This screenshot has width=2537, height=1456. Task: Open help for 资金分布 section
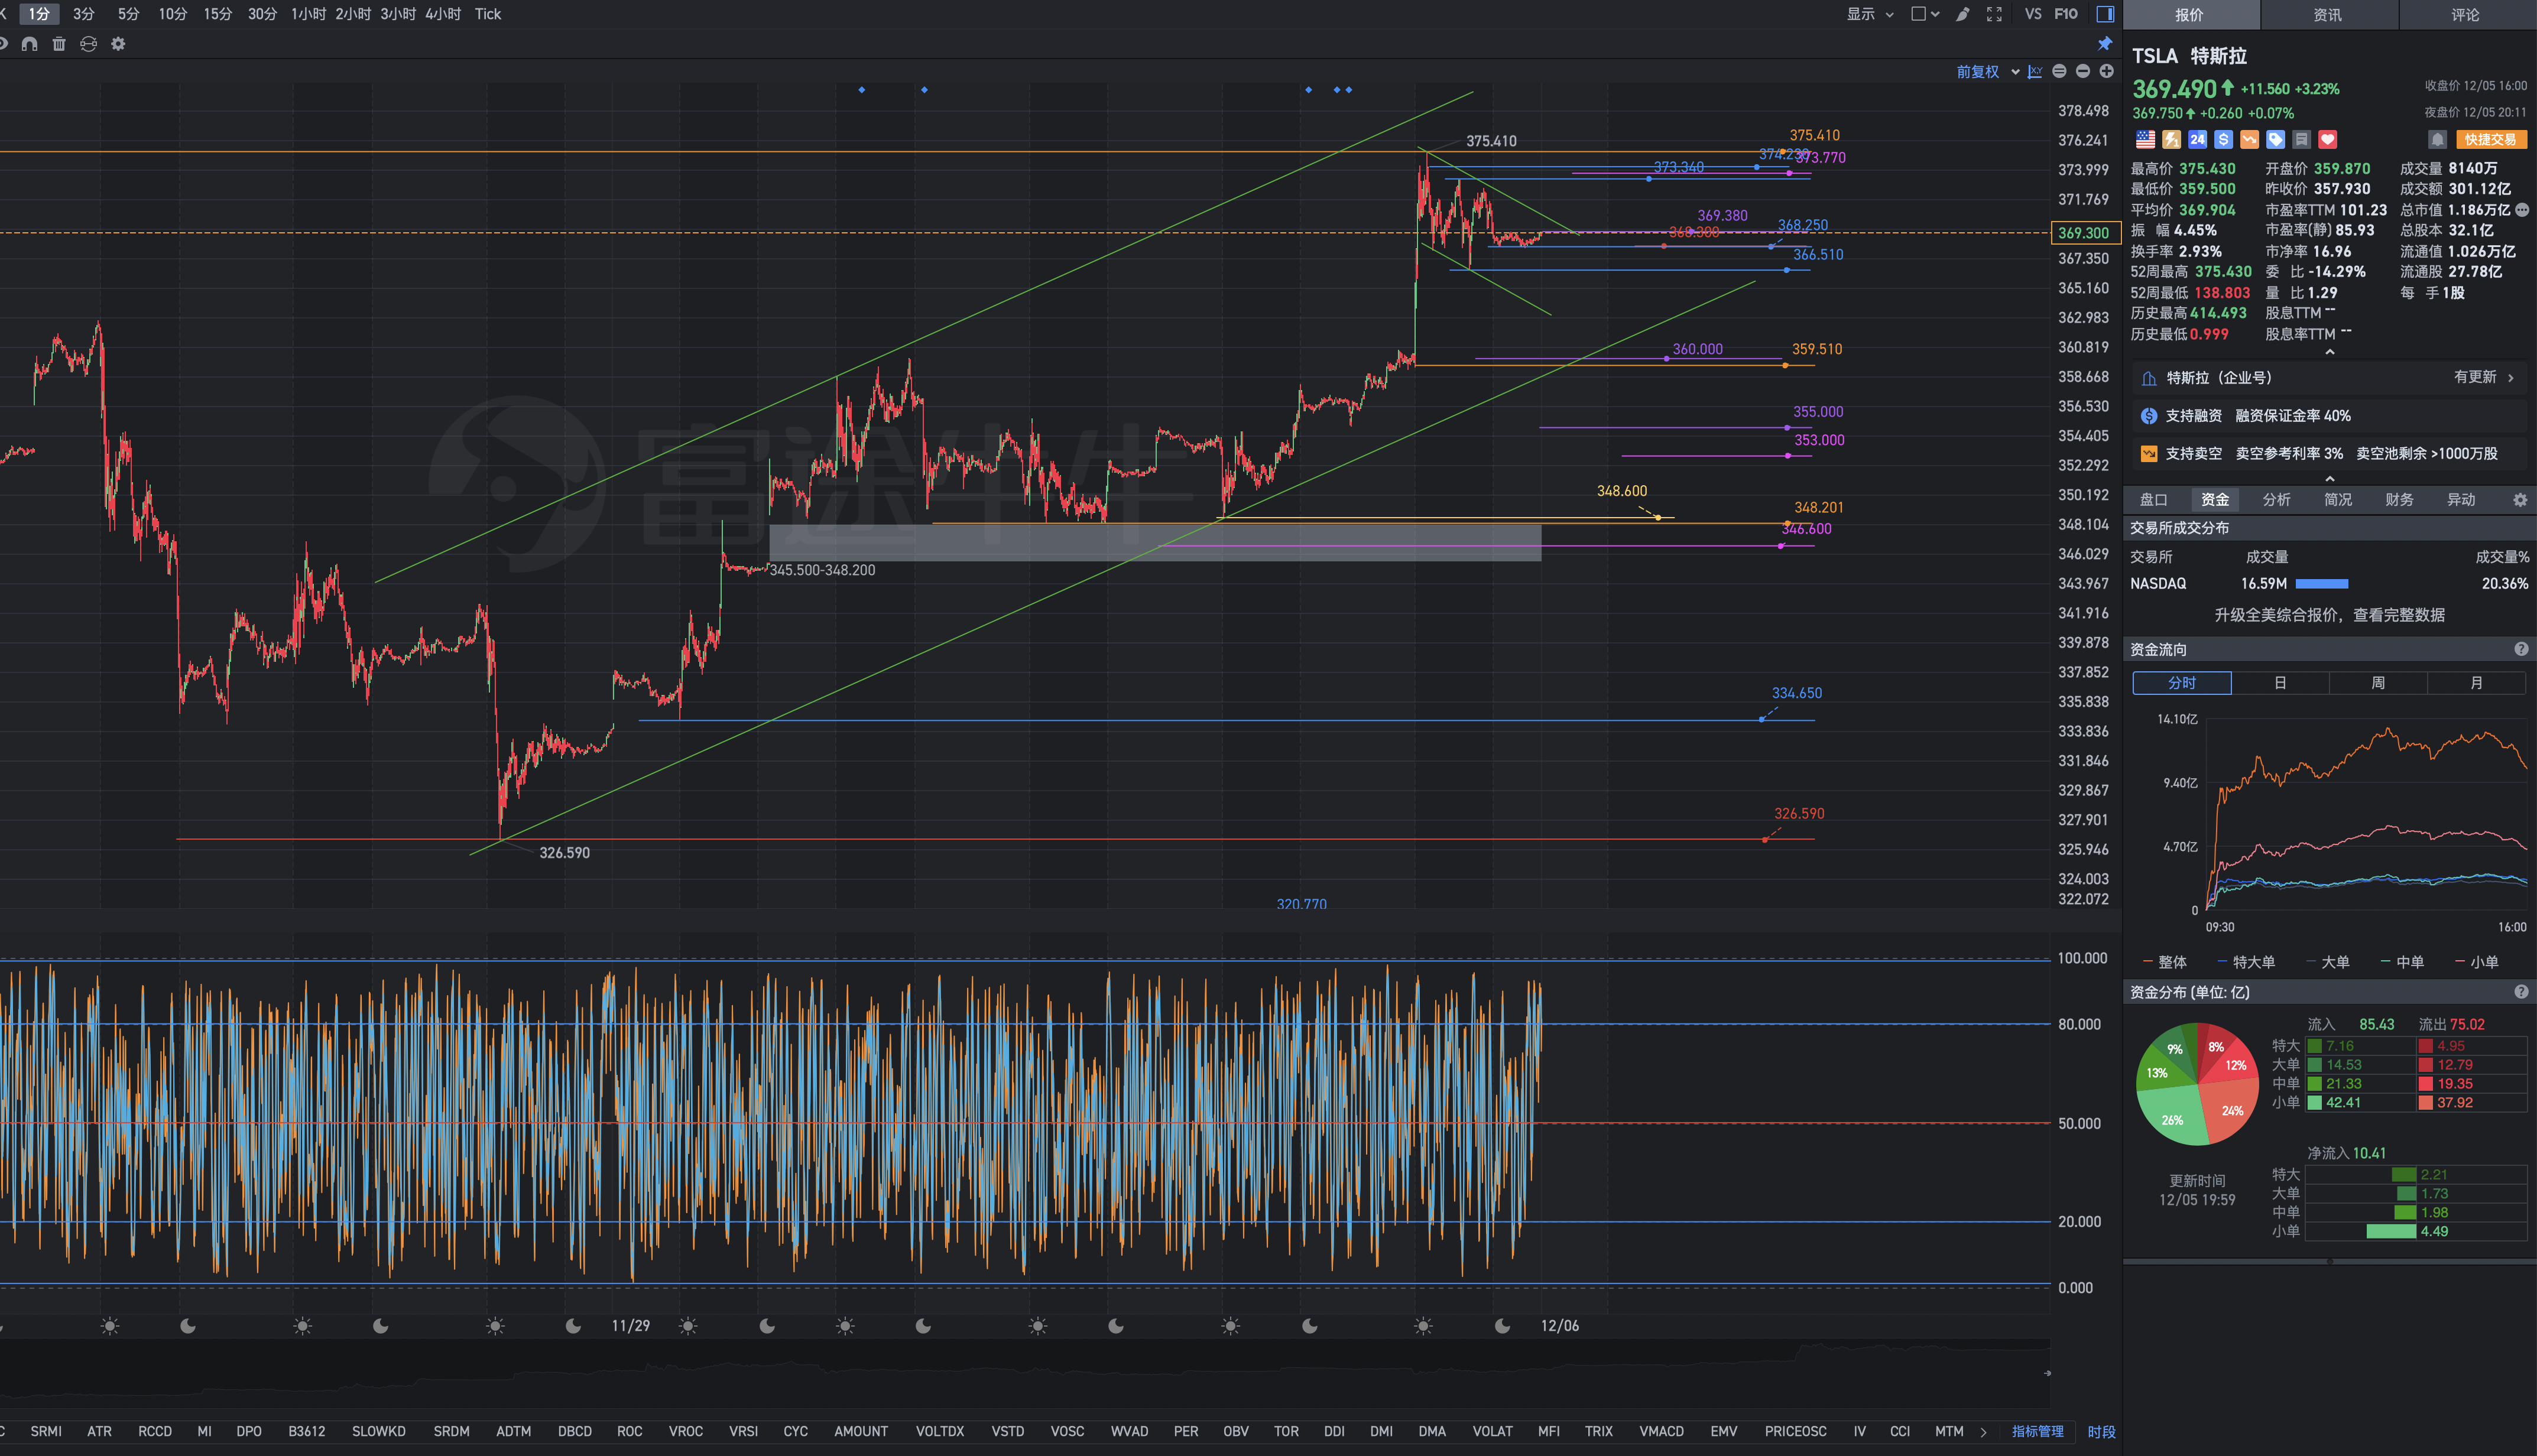point(2521,992)
